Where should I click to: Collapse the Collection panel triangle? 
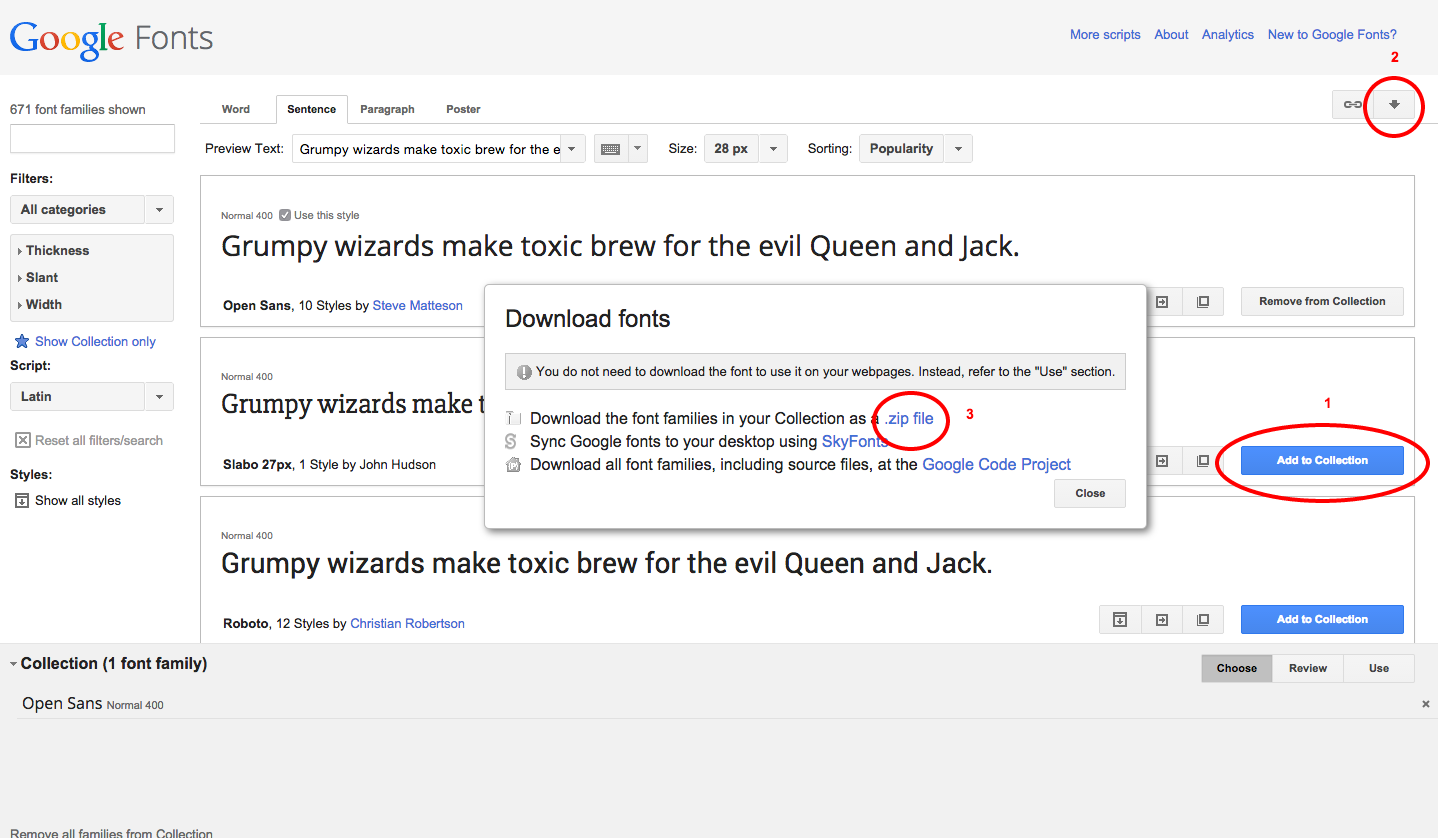pos(14,664)
